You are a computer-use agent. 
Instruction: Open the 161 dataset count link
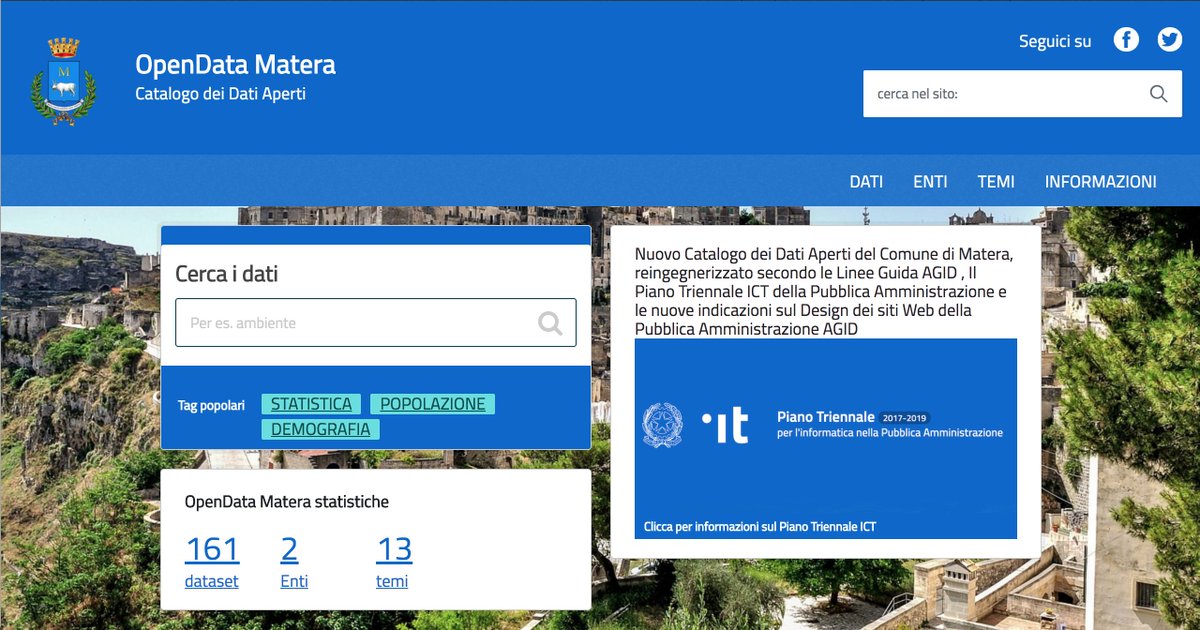(x=212, y=549)
